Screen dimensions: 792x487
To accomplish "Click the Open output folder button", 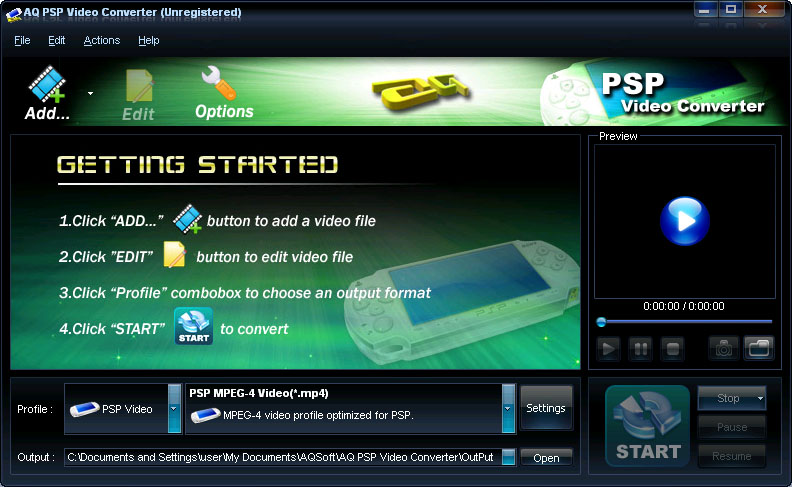I will click(546, 458).
